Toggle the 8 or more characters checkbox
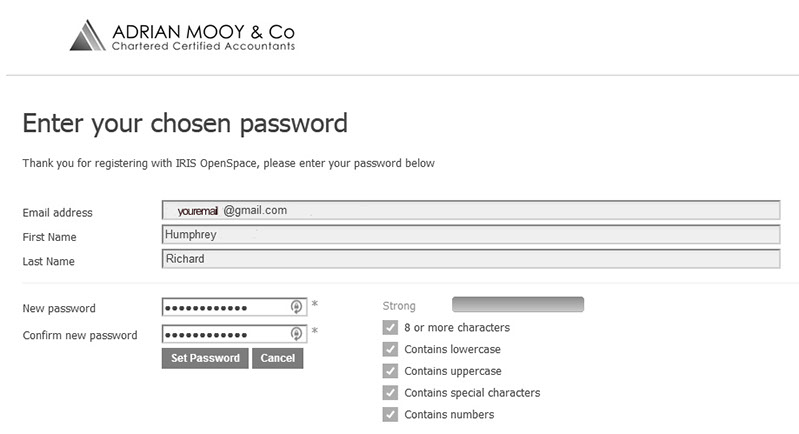This screenshot has height=434, width=799. pos(390,328)
